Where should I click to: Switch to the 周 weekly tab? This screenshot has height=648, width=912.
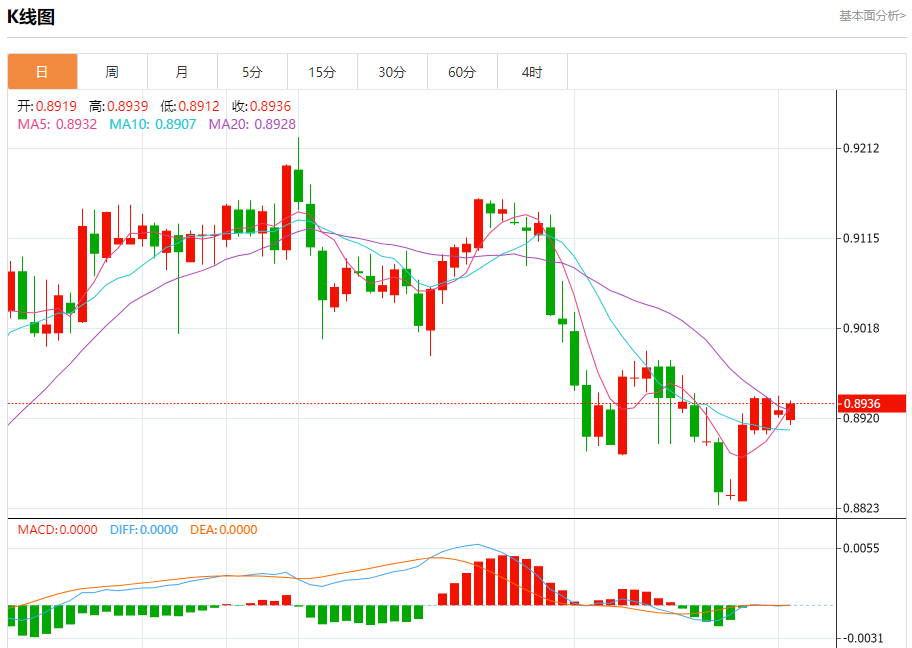pos(112,72)
